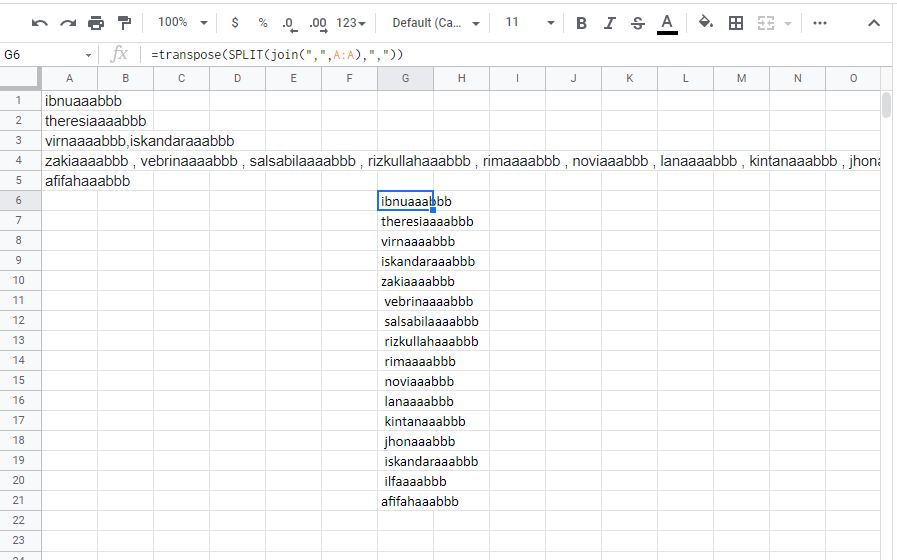Select column G header
Image resolution: width=897 pixels, height=560 pixels.
tap(405, 78)
